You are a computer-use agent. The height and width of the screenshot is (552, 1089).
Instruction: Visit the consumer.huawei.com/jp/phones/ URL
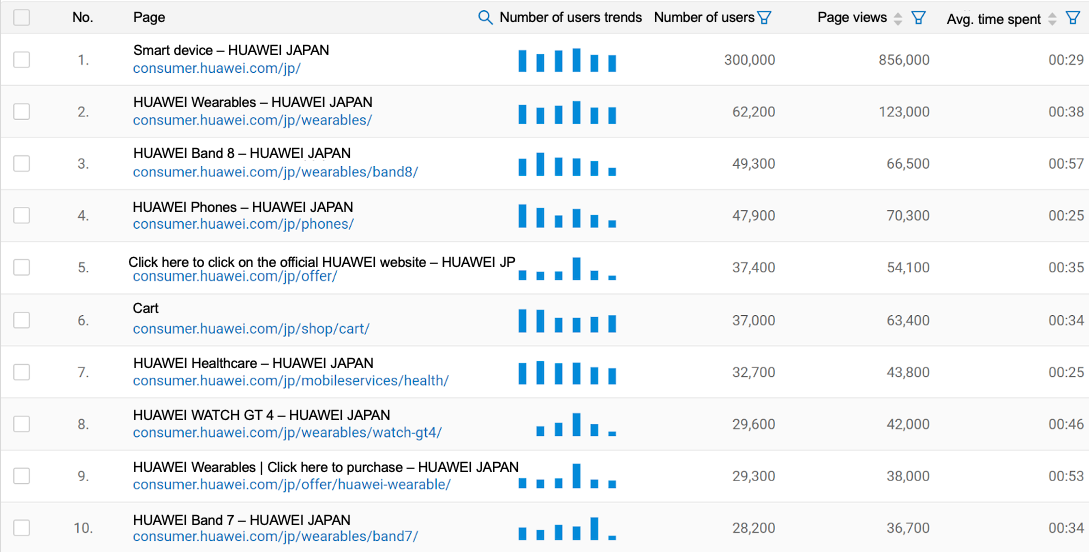coord(243,224)
